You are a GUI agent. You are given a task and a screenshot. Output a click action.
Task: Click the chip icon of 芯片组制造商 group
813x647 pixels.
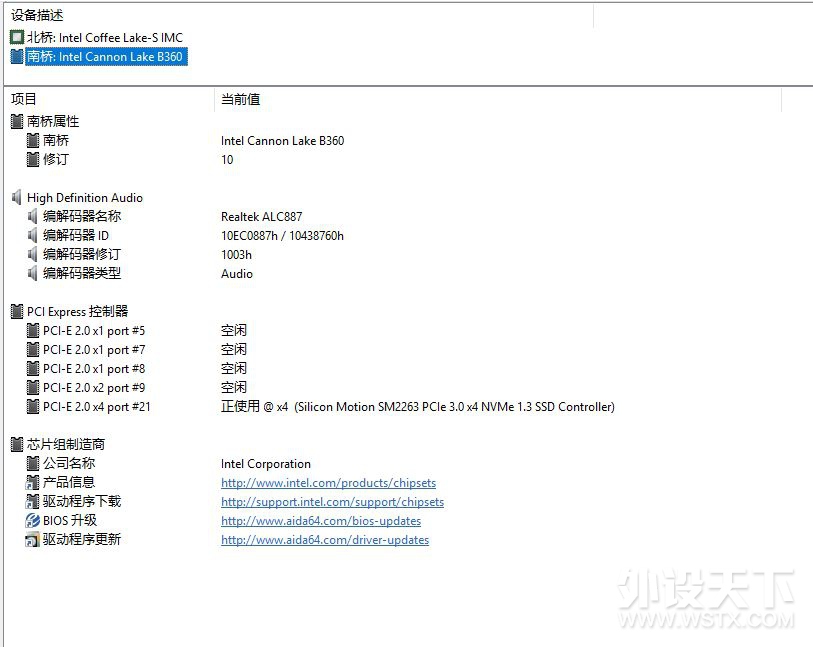[17, 444]
